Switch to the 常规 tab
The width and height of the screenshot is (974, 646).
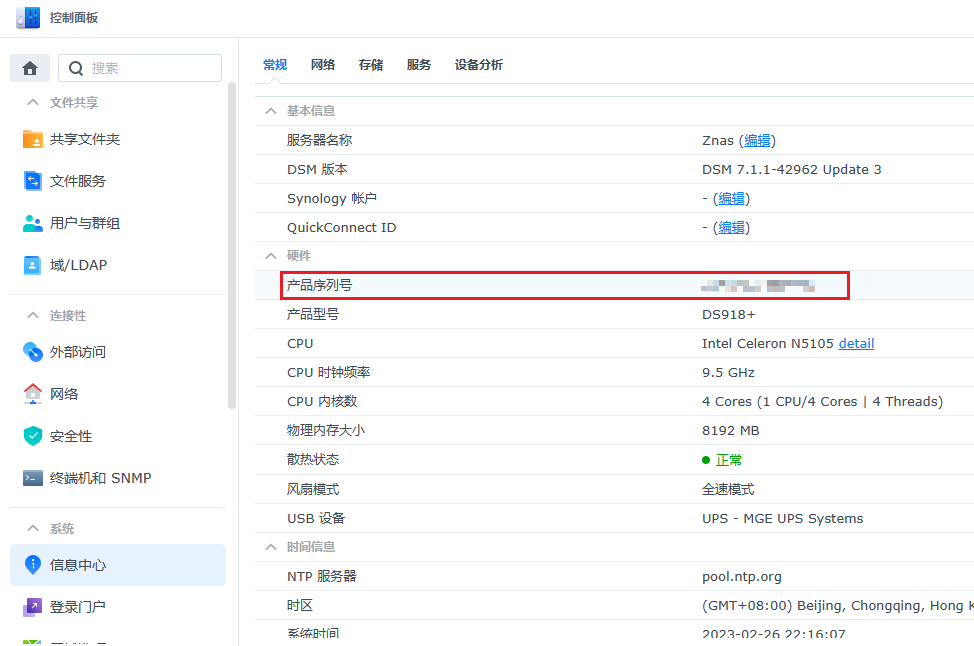click(x=275, y=65)
